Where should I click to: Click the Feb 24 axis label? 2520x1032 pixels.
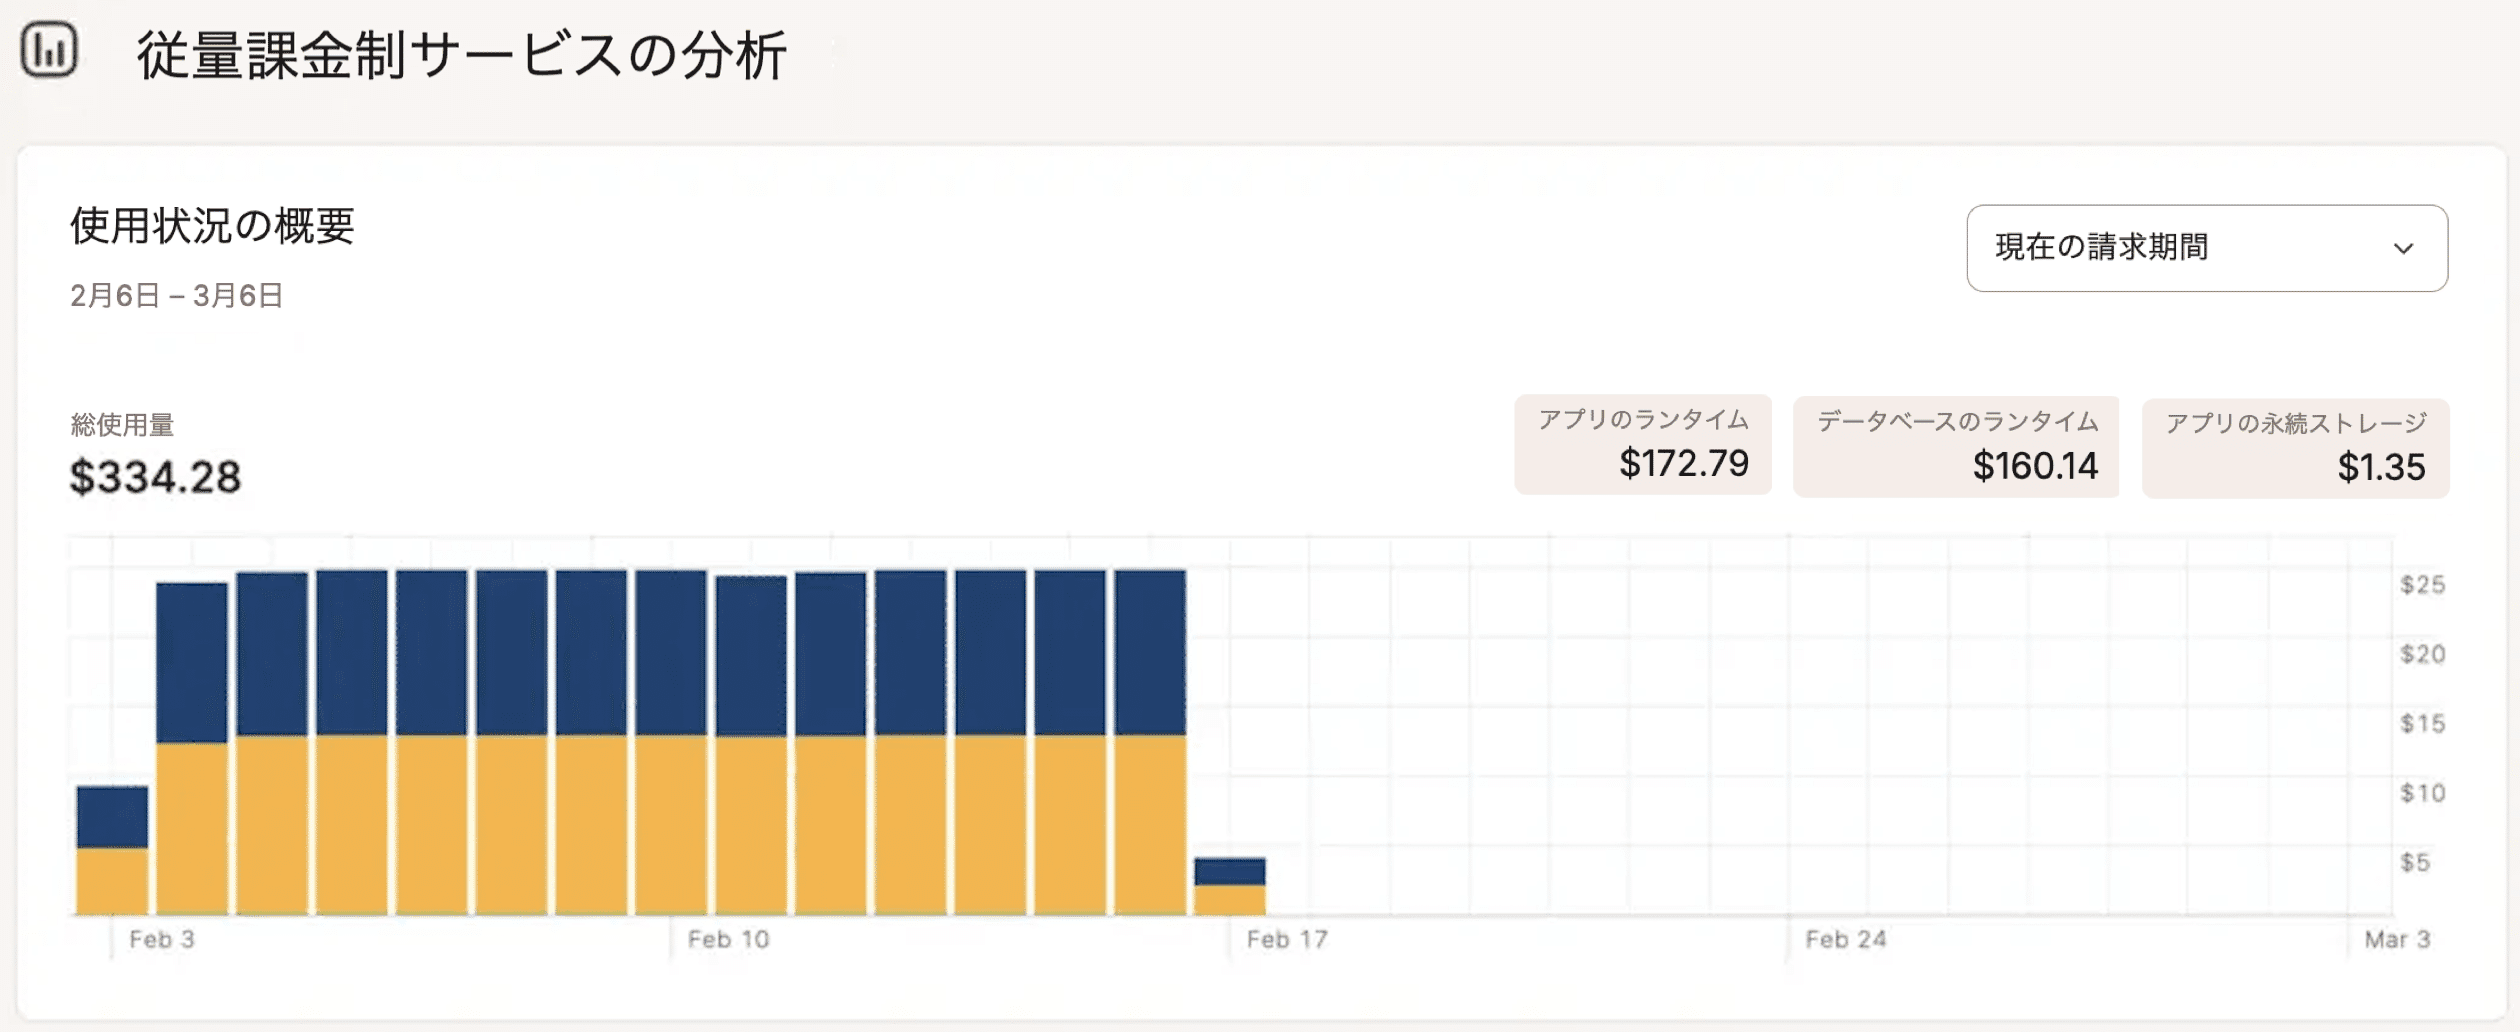[1845, 939]
